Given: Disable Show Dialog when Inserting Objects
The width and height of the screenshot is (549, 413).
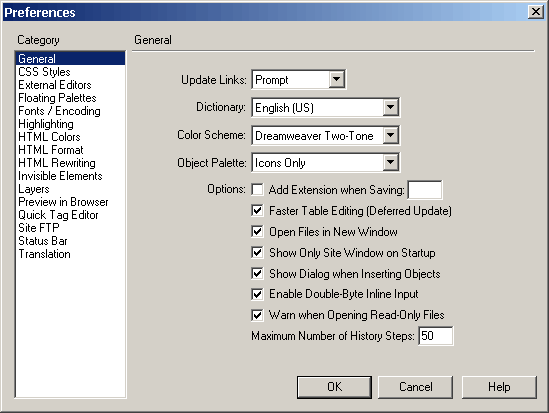Looking at the screenshot, I should tap(257, 273).
